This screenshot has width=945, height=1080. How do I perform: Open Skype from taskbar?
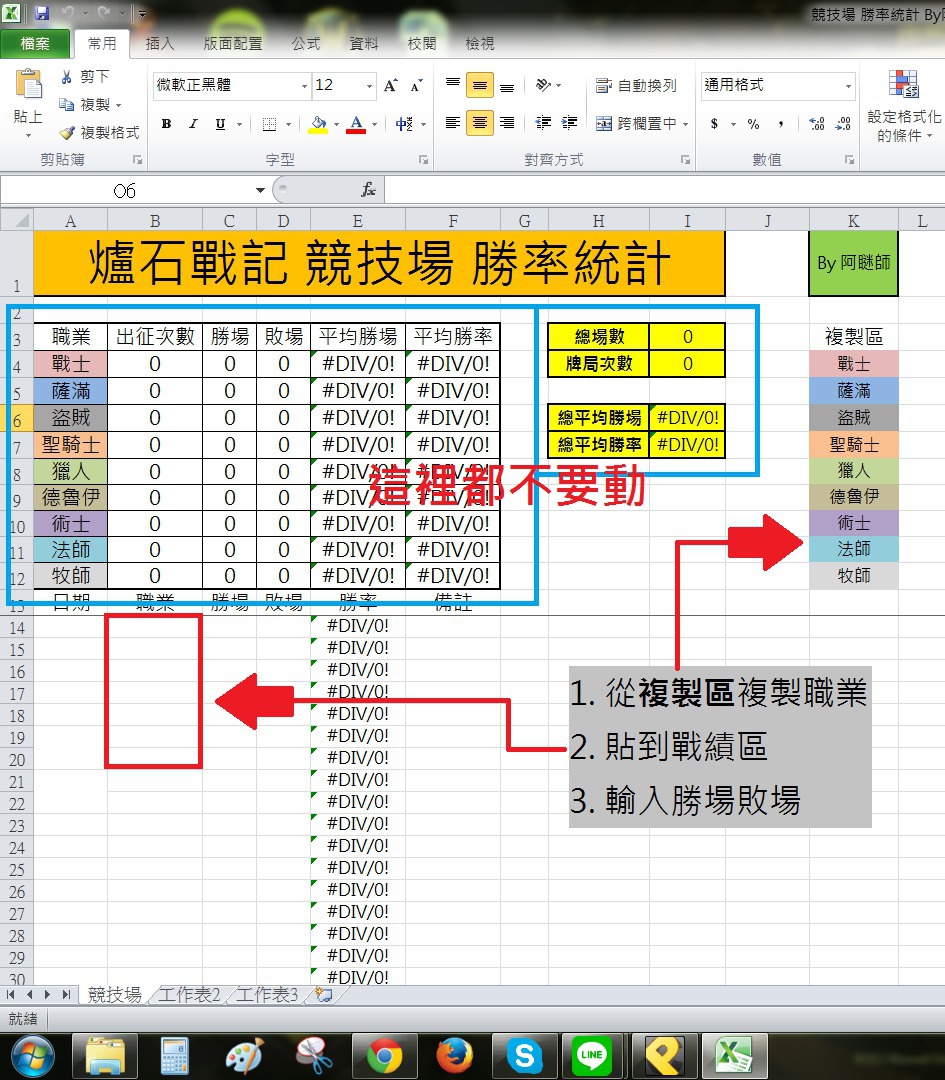[x=523, y=1055]
